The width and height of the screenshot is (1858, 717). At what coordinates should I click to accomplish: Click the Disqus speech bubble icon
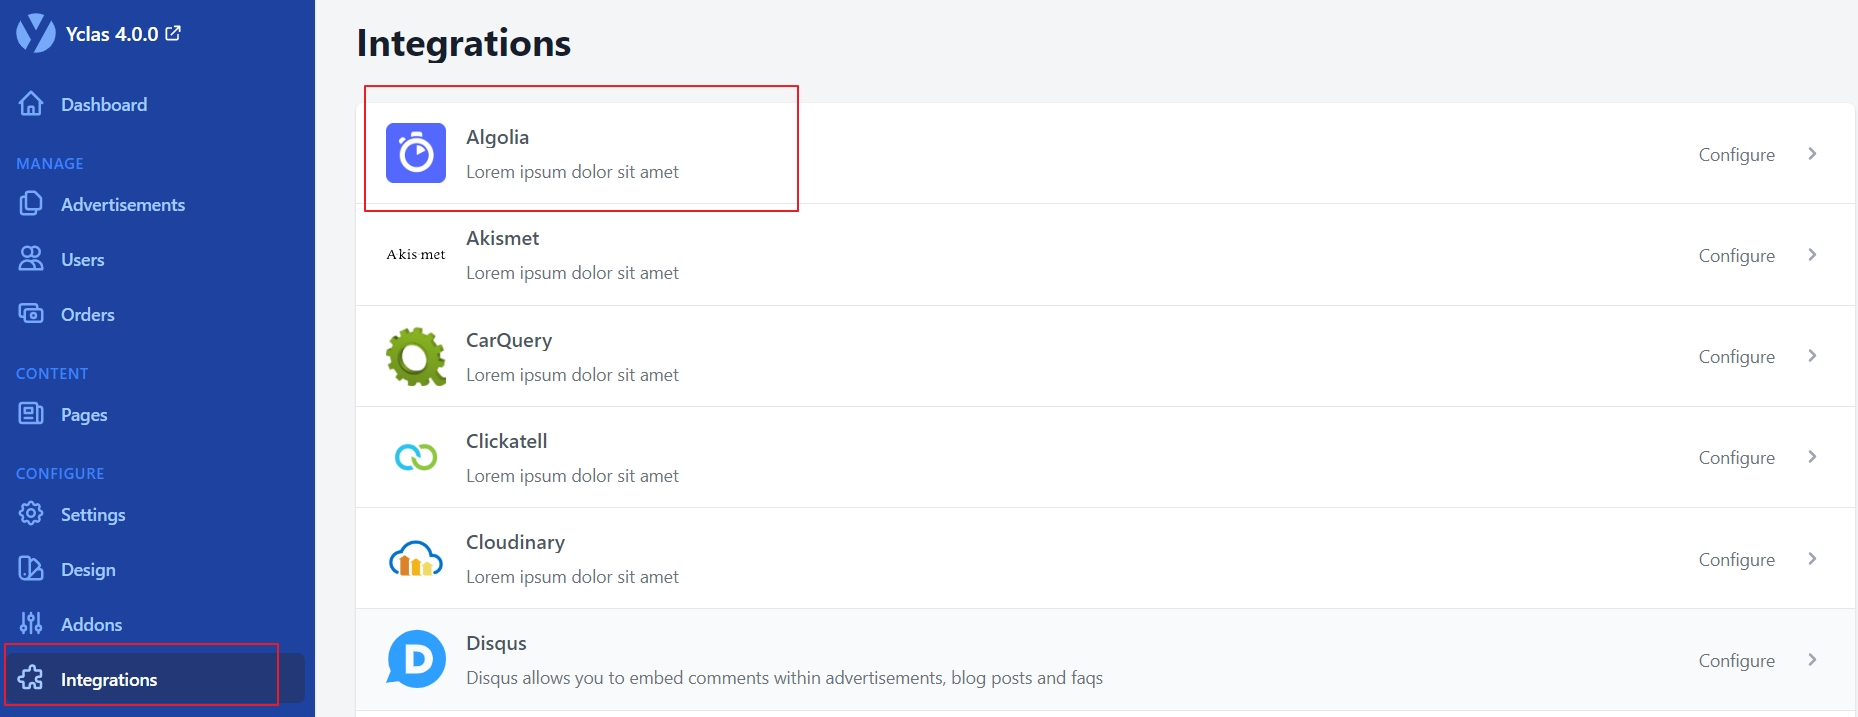click(415, 658)
